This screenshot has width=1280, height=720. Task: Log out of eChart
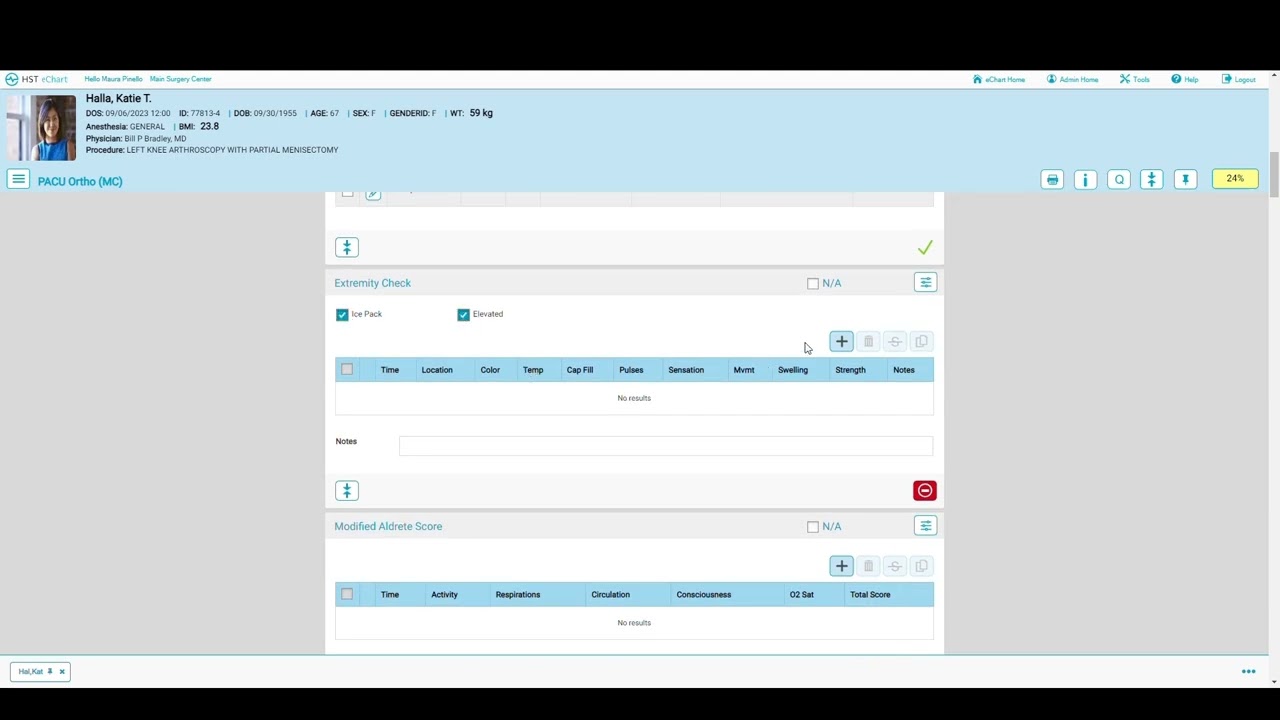coord(1238,79)
